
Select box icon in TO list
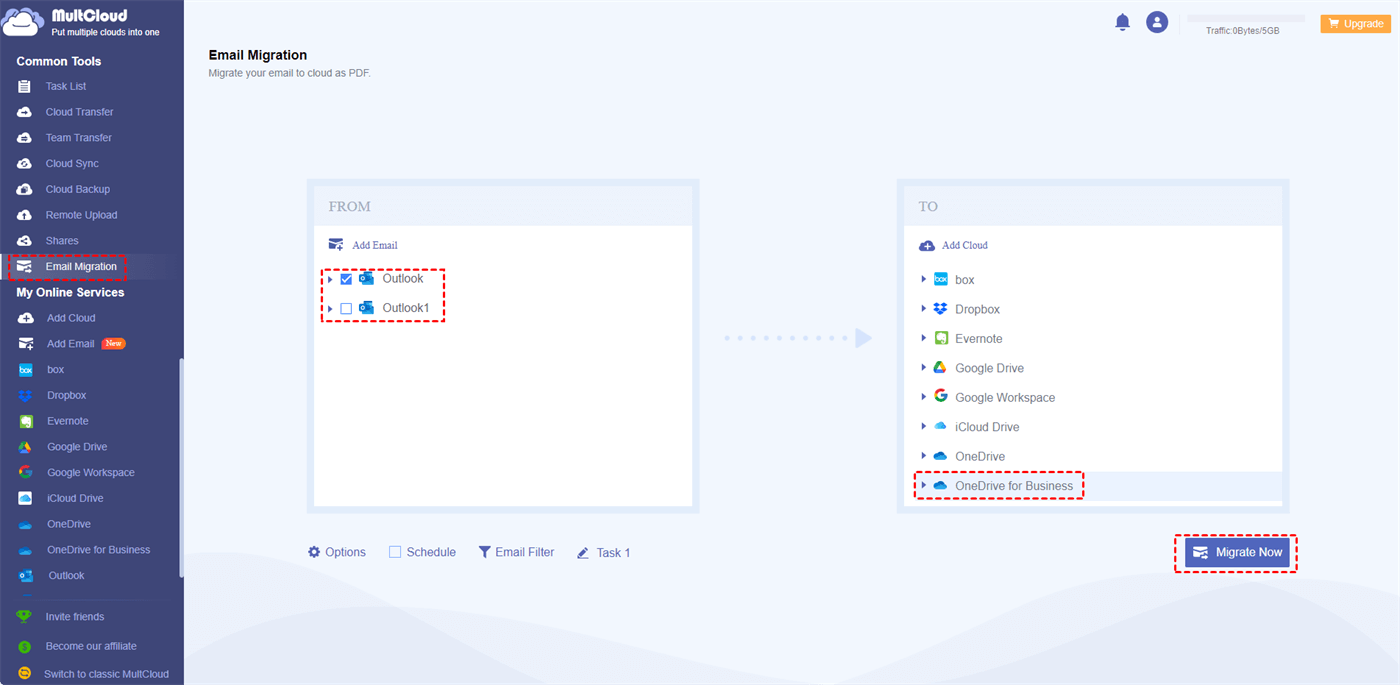tap(940, 280)
